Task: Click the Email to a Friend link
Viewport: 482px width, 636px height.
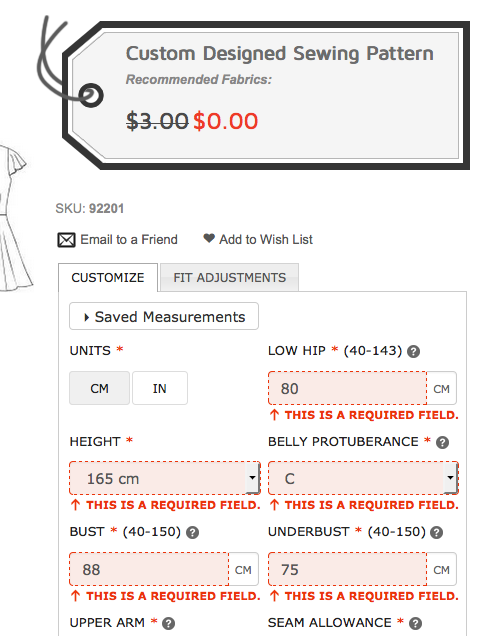Action: (x=129, y=240)
